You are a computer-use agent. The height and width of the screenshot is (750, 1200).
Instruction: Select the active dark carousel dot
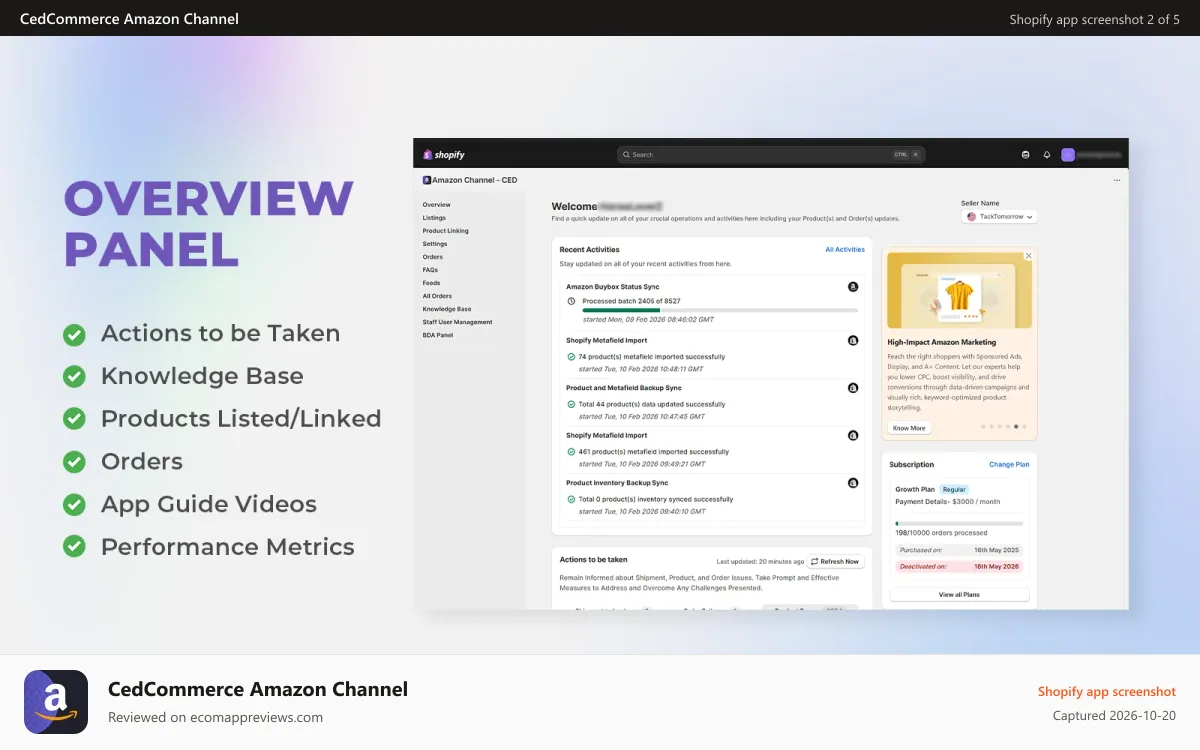tap(1016, 427)
